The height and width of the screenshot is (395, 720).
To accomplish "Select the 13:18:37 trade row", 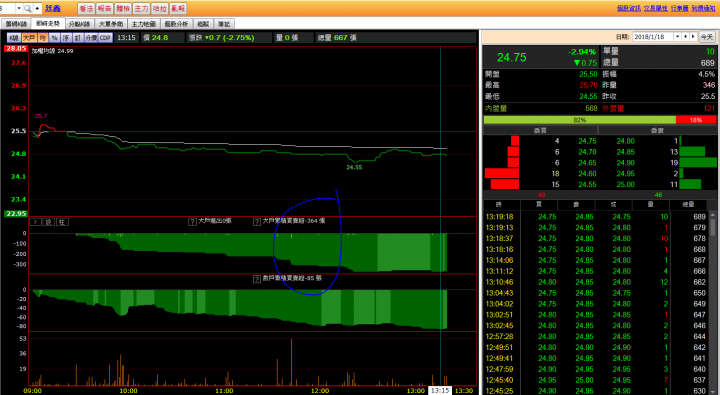I will pyautogui.click(x=596, y=238).
